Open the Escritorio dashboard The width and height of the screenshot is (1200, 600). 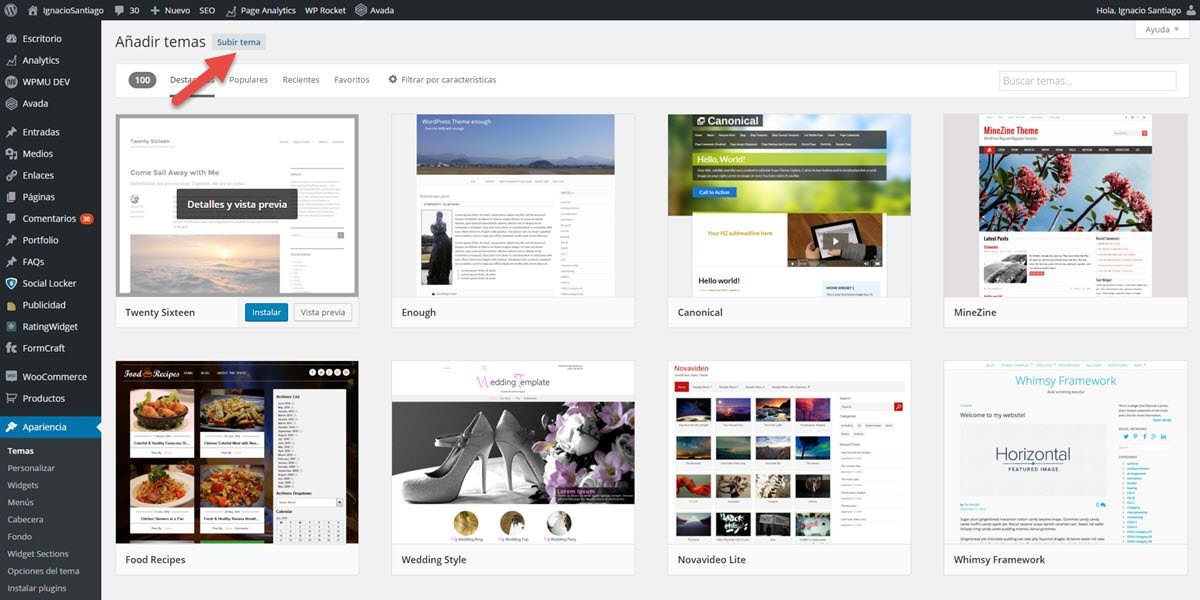pos(42,38)
